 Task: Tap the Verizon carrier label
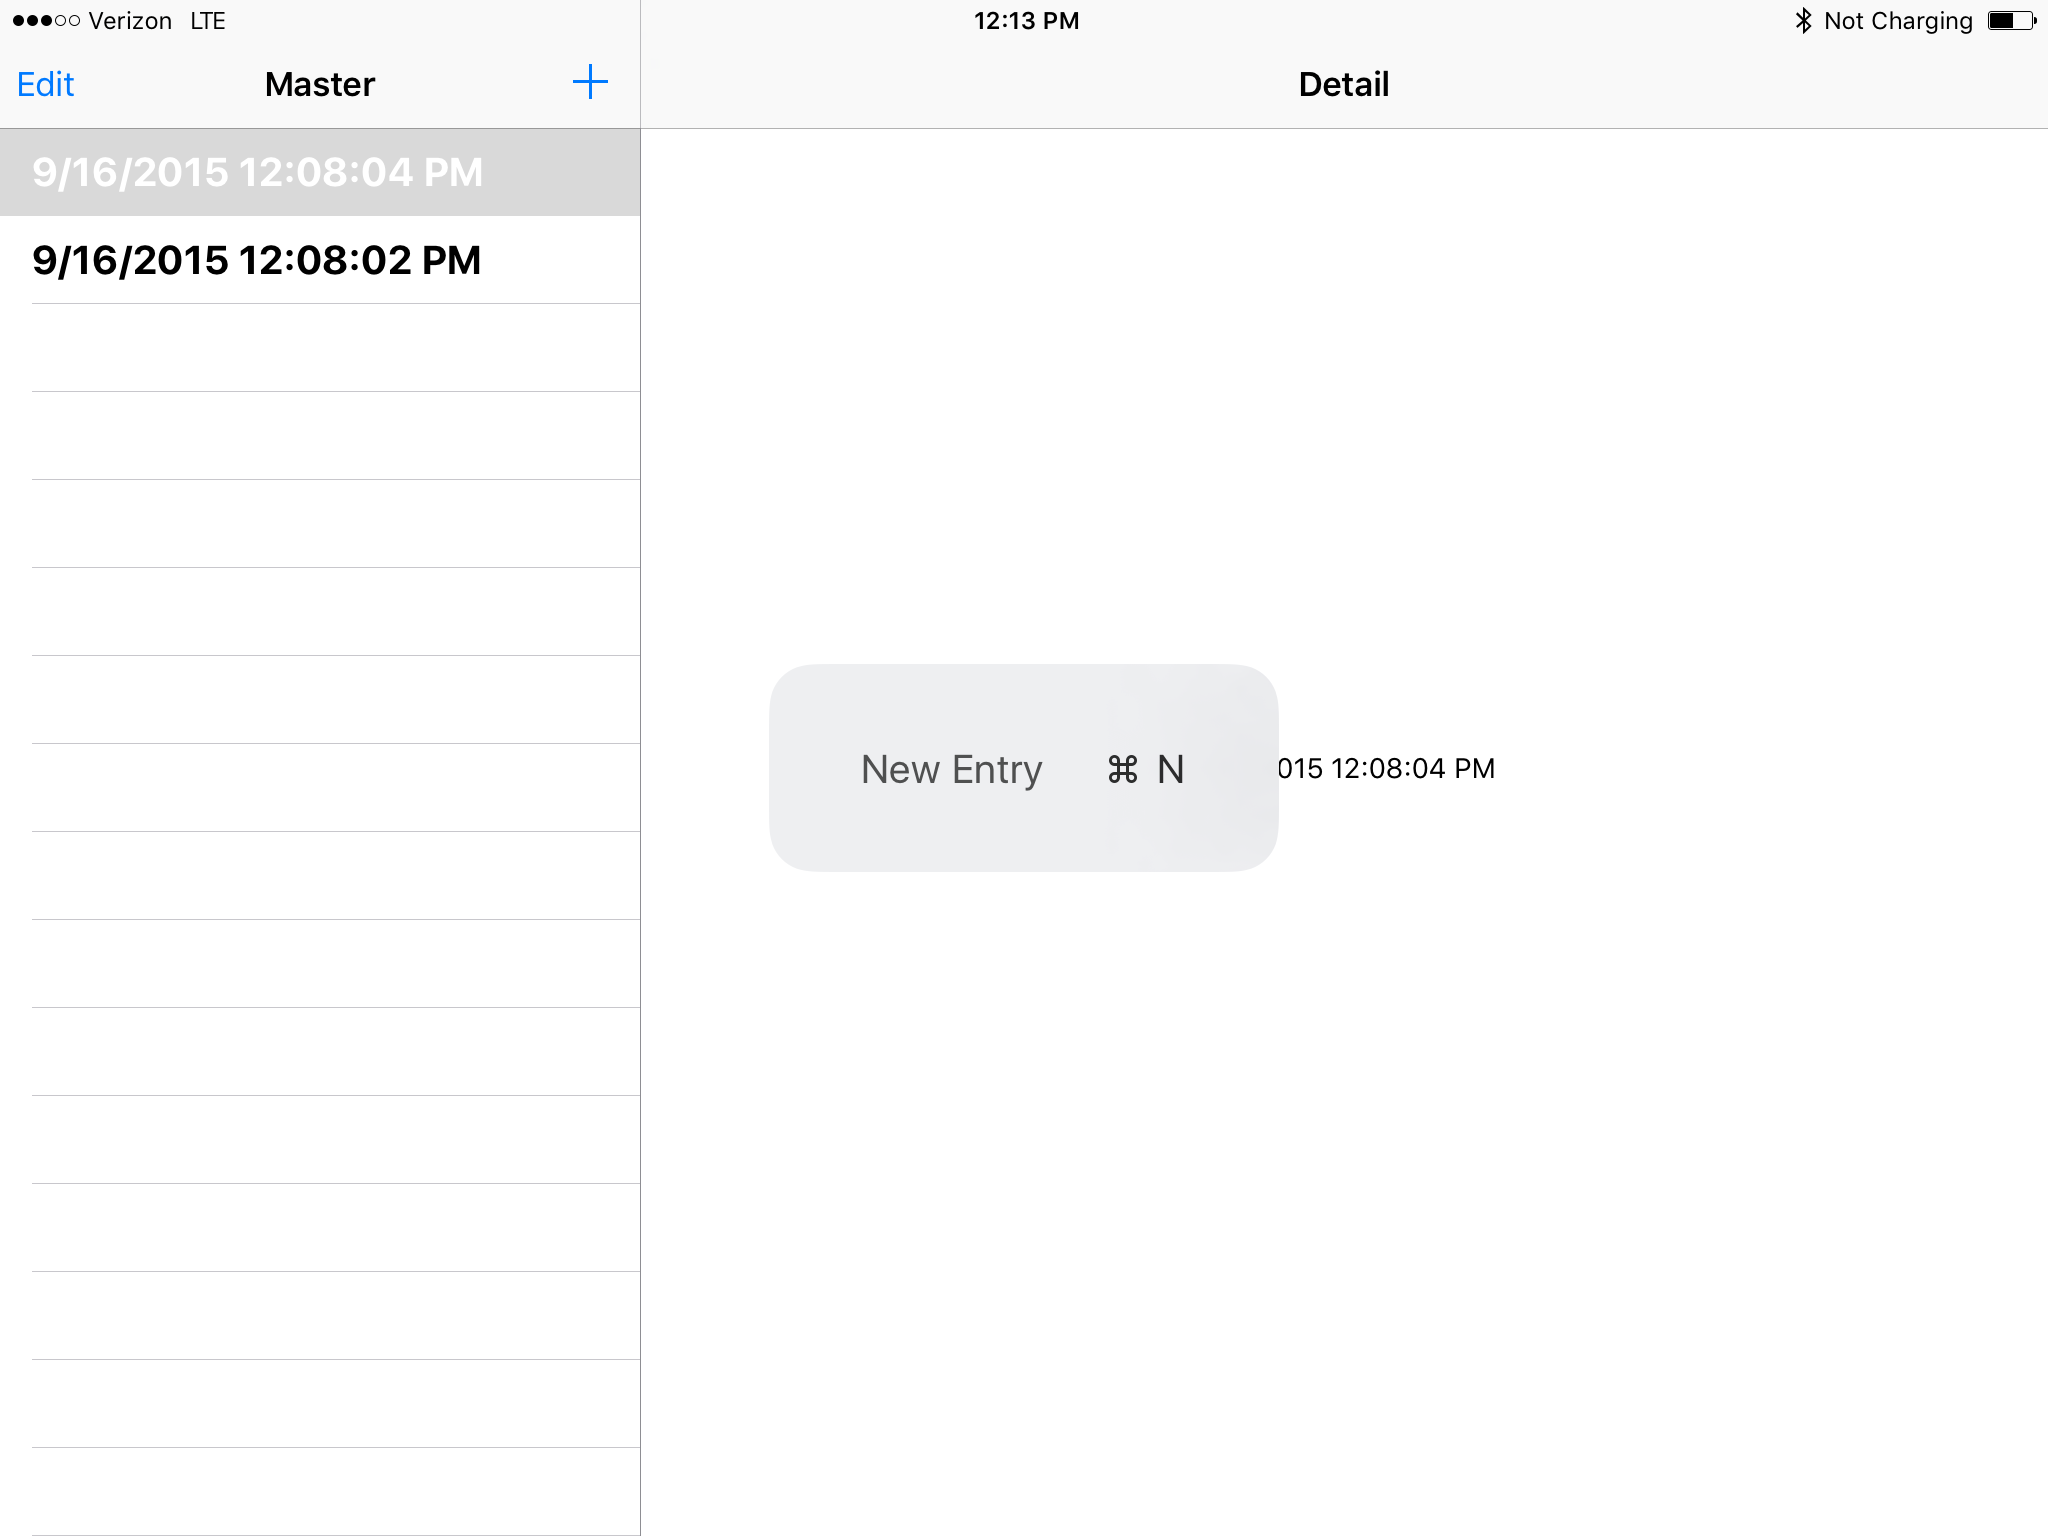tap(130, 20)
